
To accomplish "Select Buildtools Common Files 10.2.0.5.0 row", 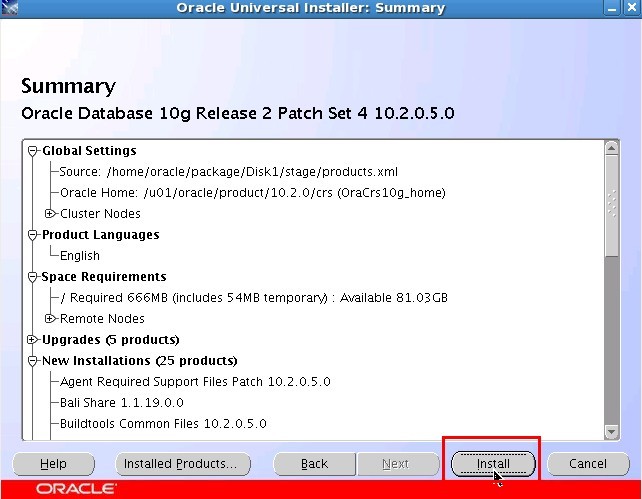I will (x=163, y=423).
